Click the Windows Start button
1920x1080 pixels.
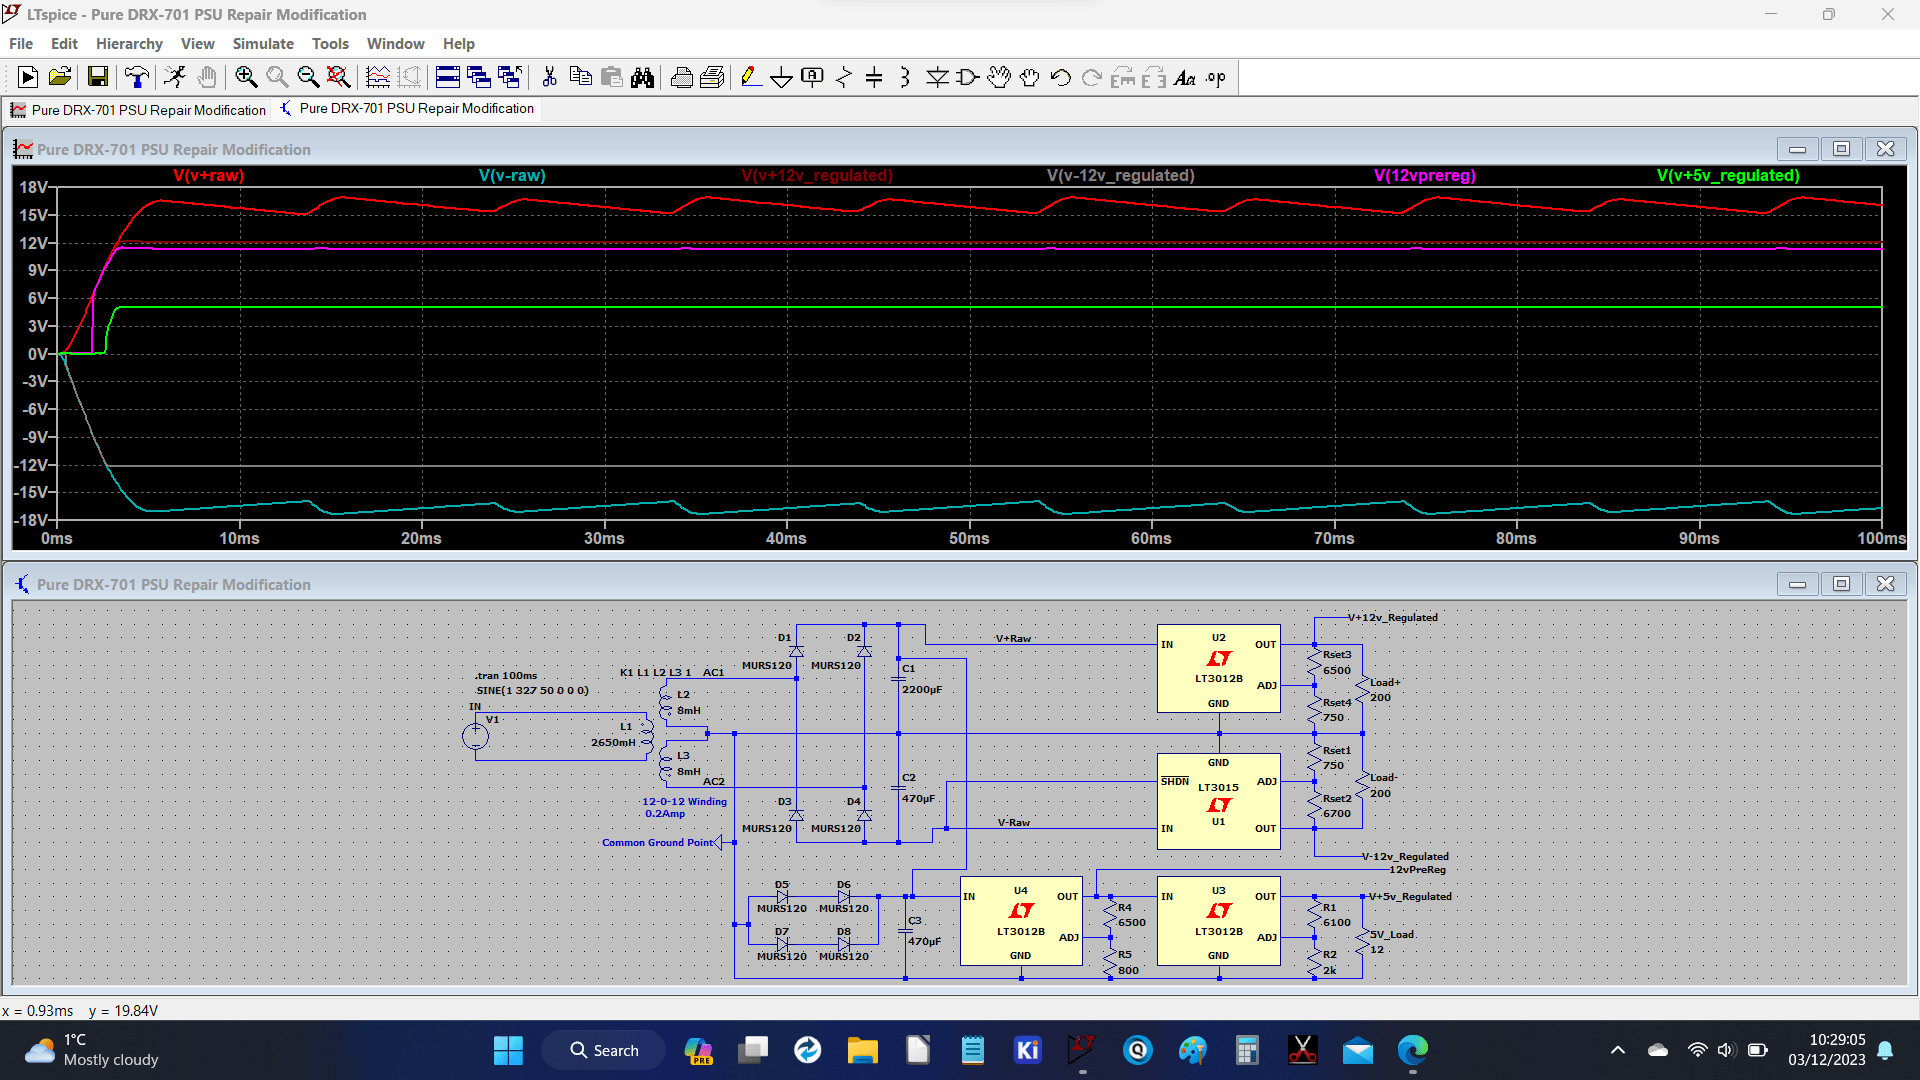(508, 1050)
